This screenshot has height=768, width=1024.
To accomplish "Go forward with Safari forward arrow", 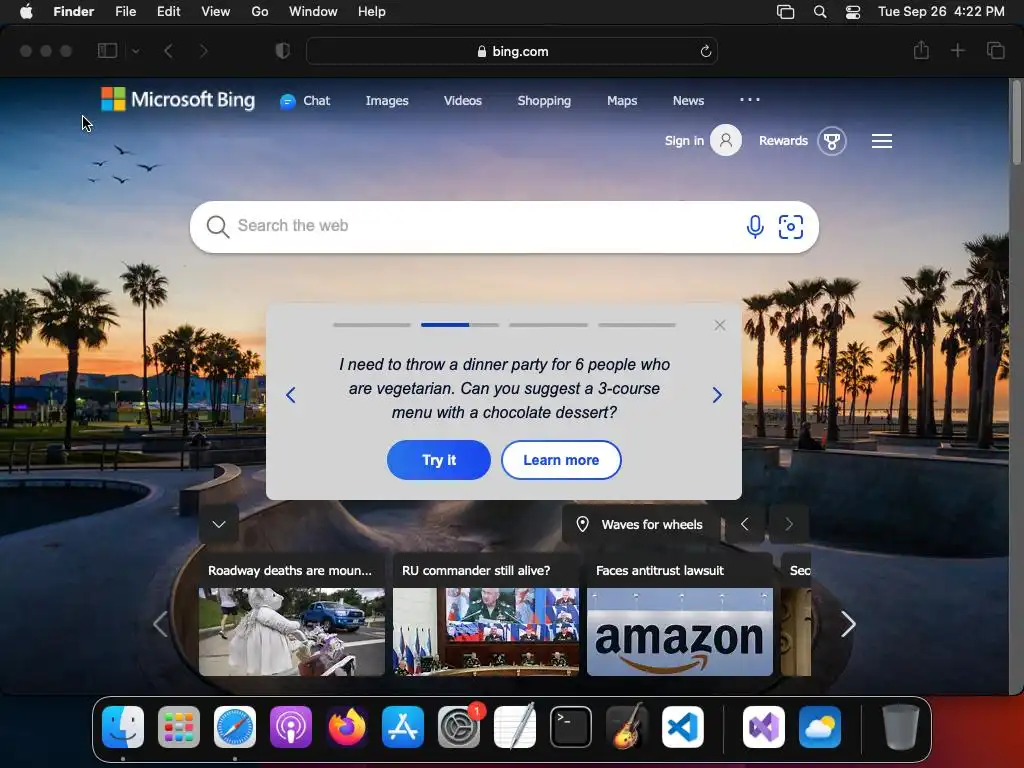I will pos(204,51).
